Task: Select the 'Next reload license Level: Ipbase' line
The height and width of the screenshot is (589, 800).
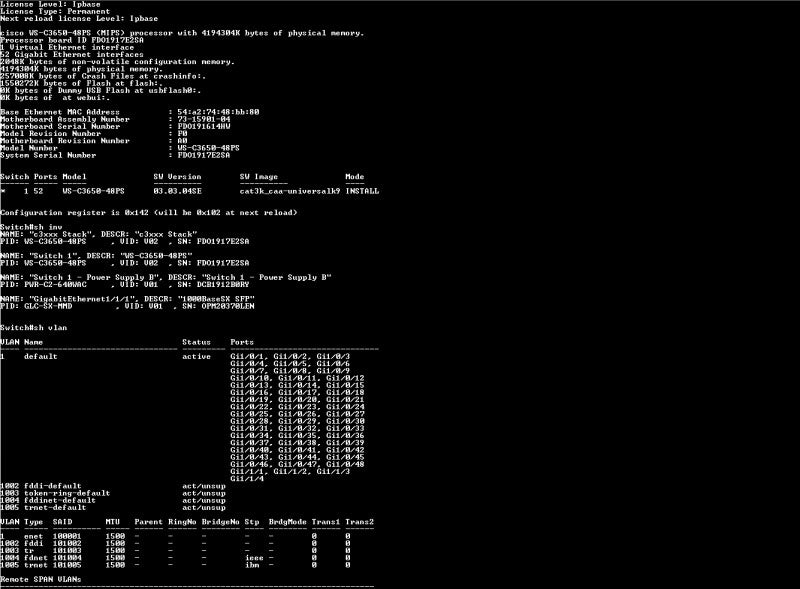Action: [79, 18]
